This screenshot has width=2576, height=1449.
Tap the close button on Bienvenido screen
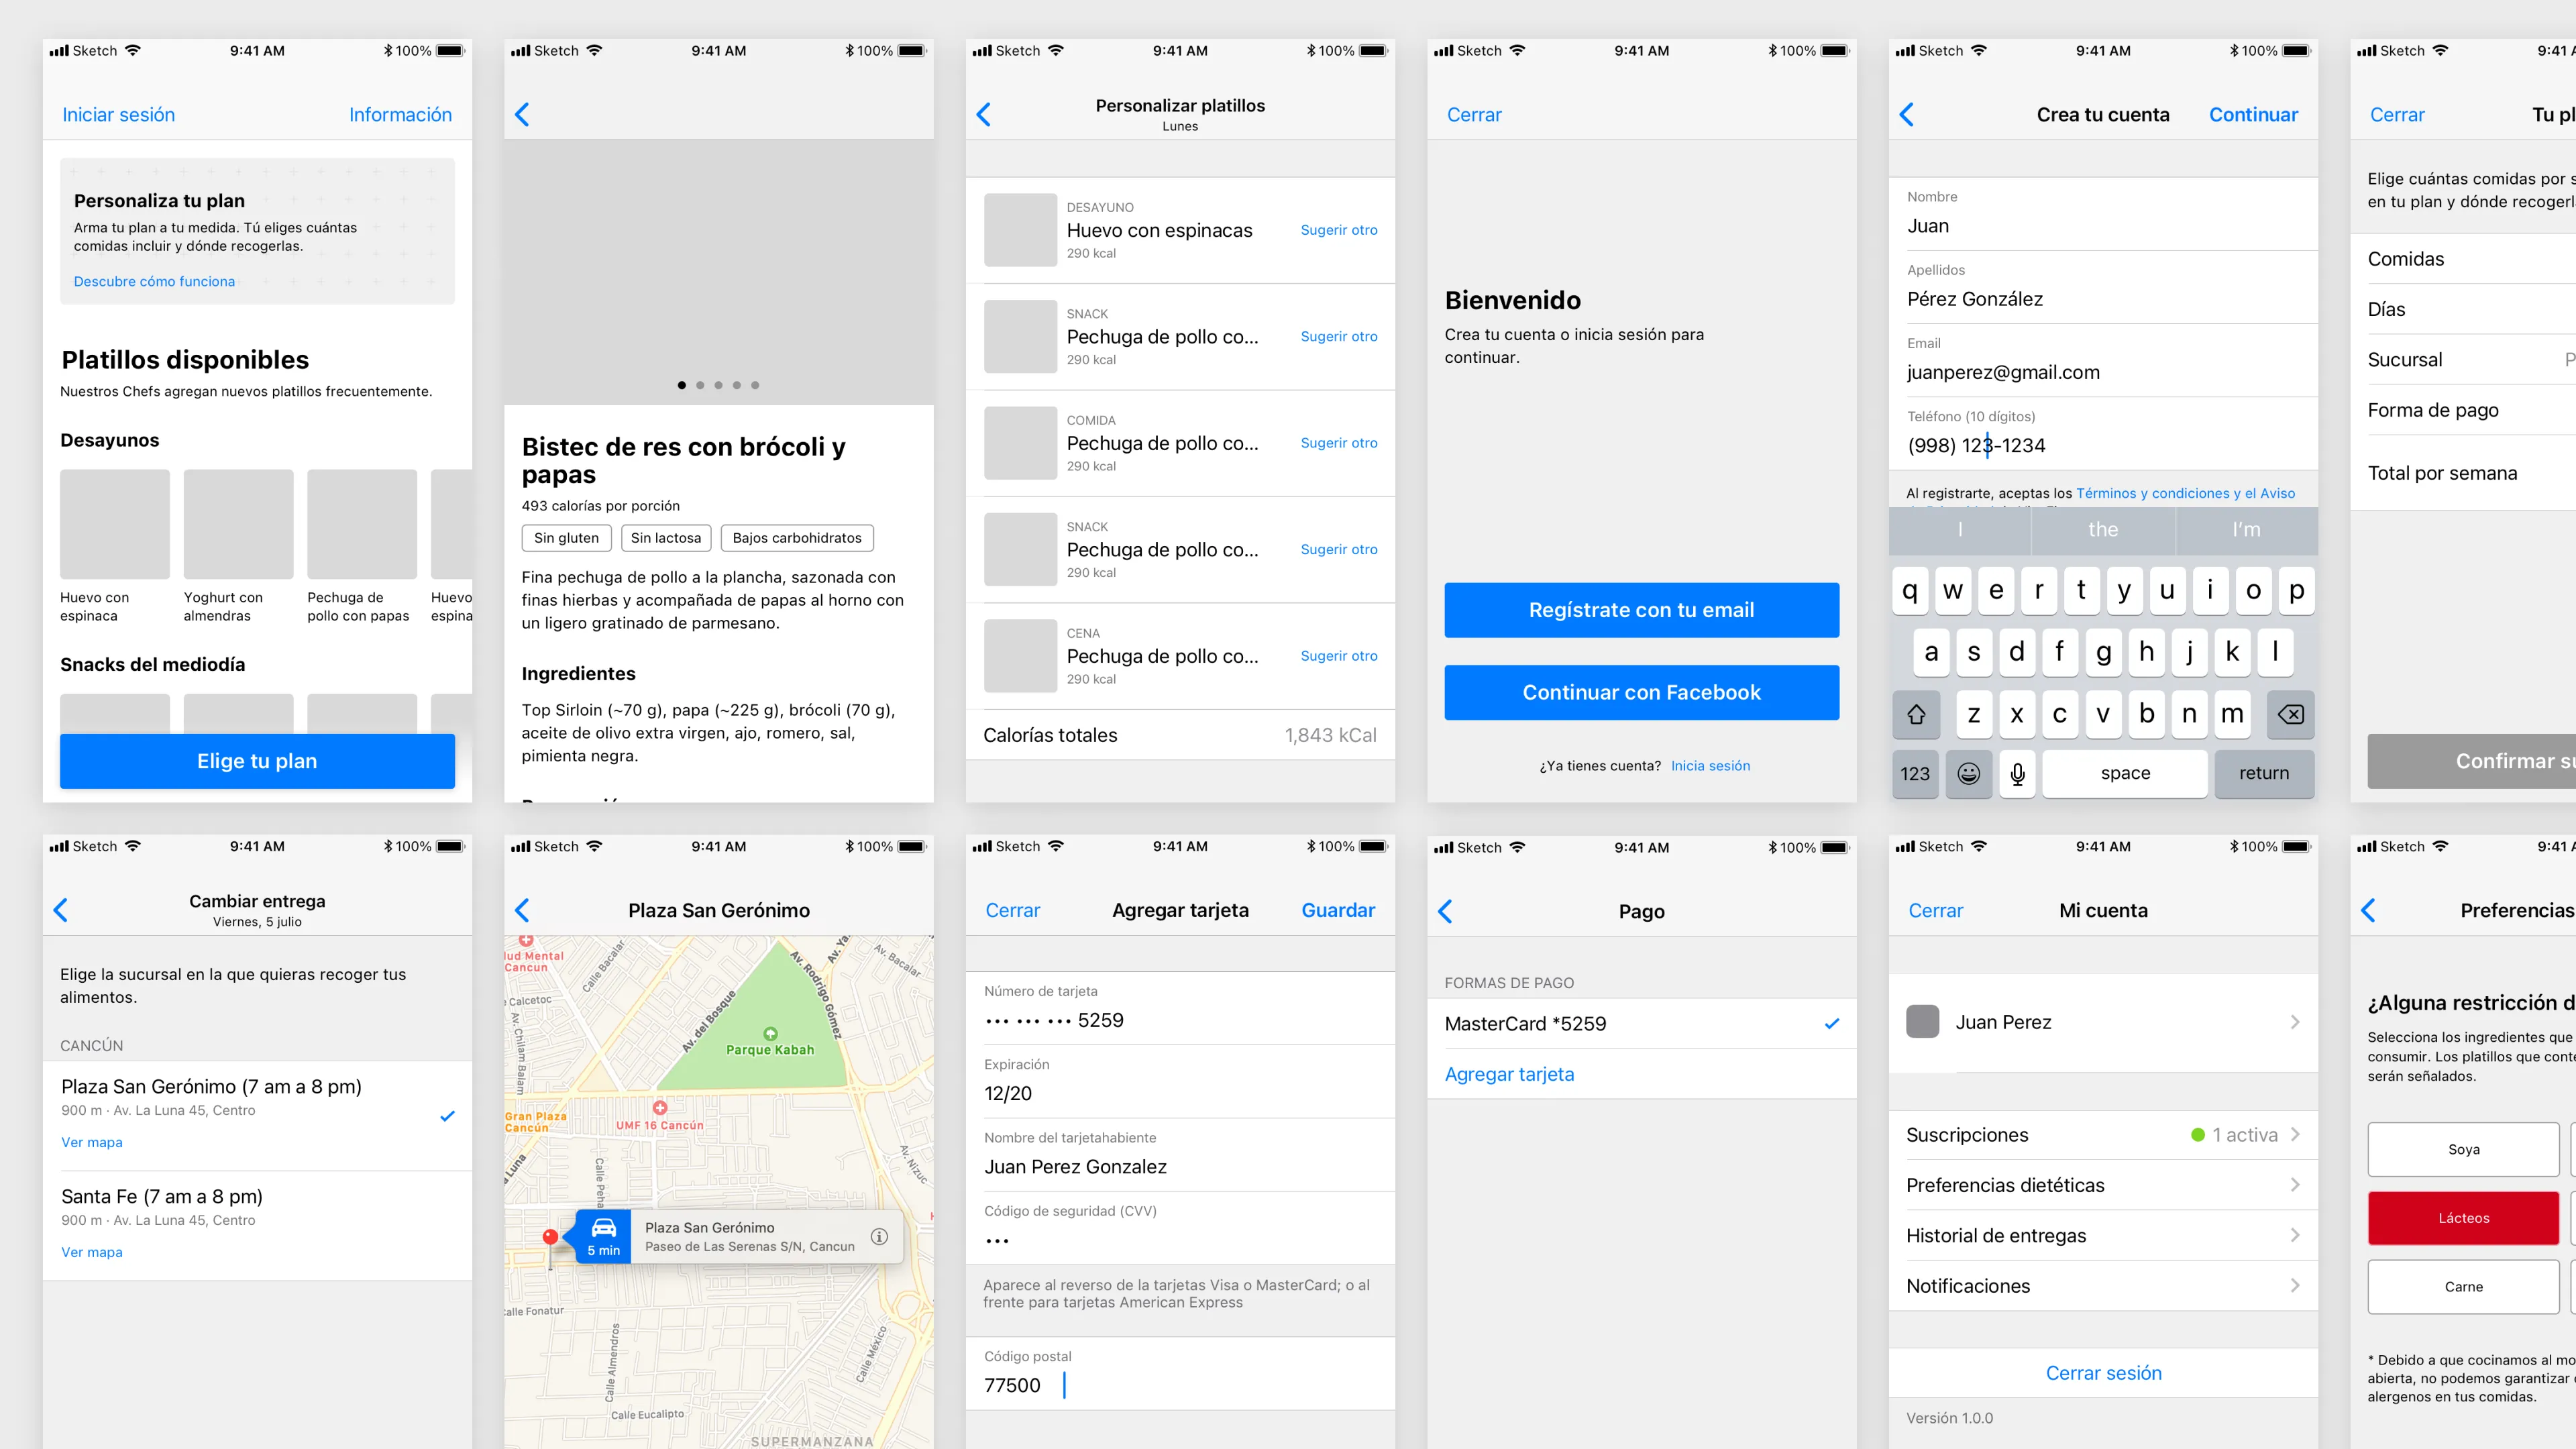click(x=1476, y=113)
